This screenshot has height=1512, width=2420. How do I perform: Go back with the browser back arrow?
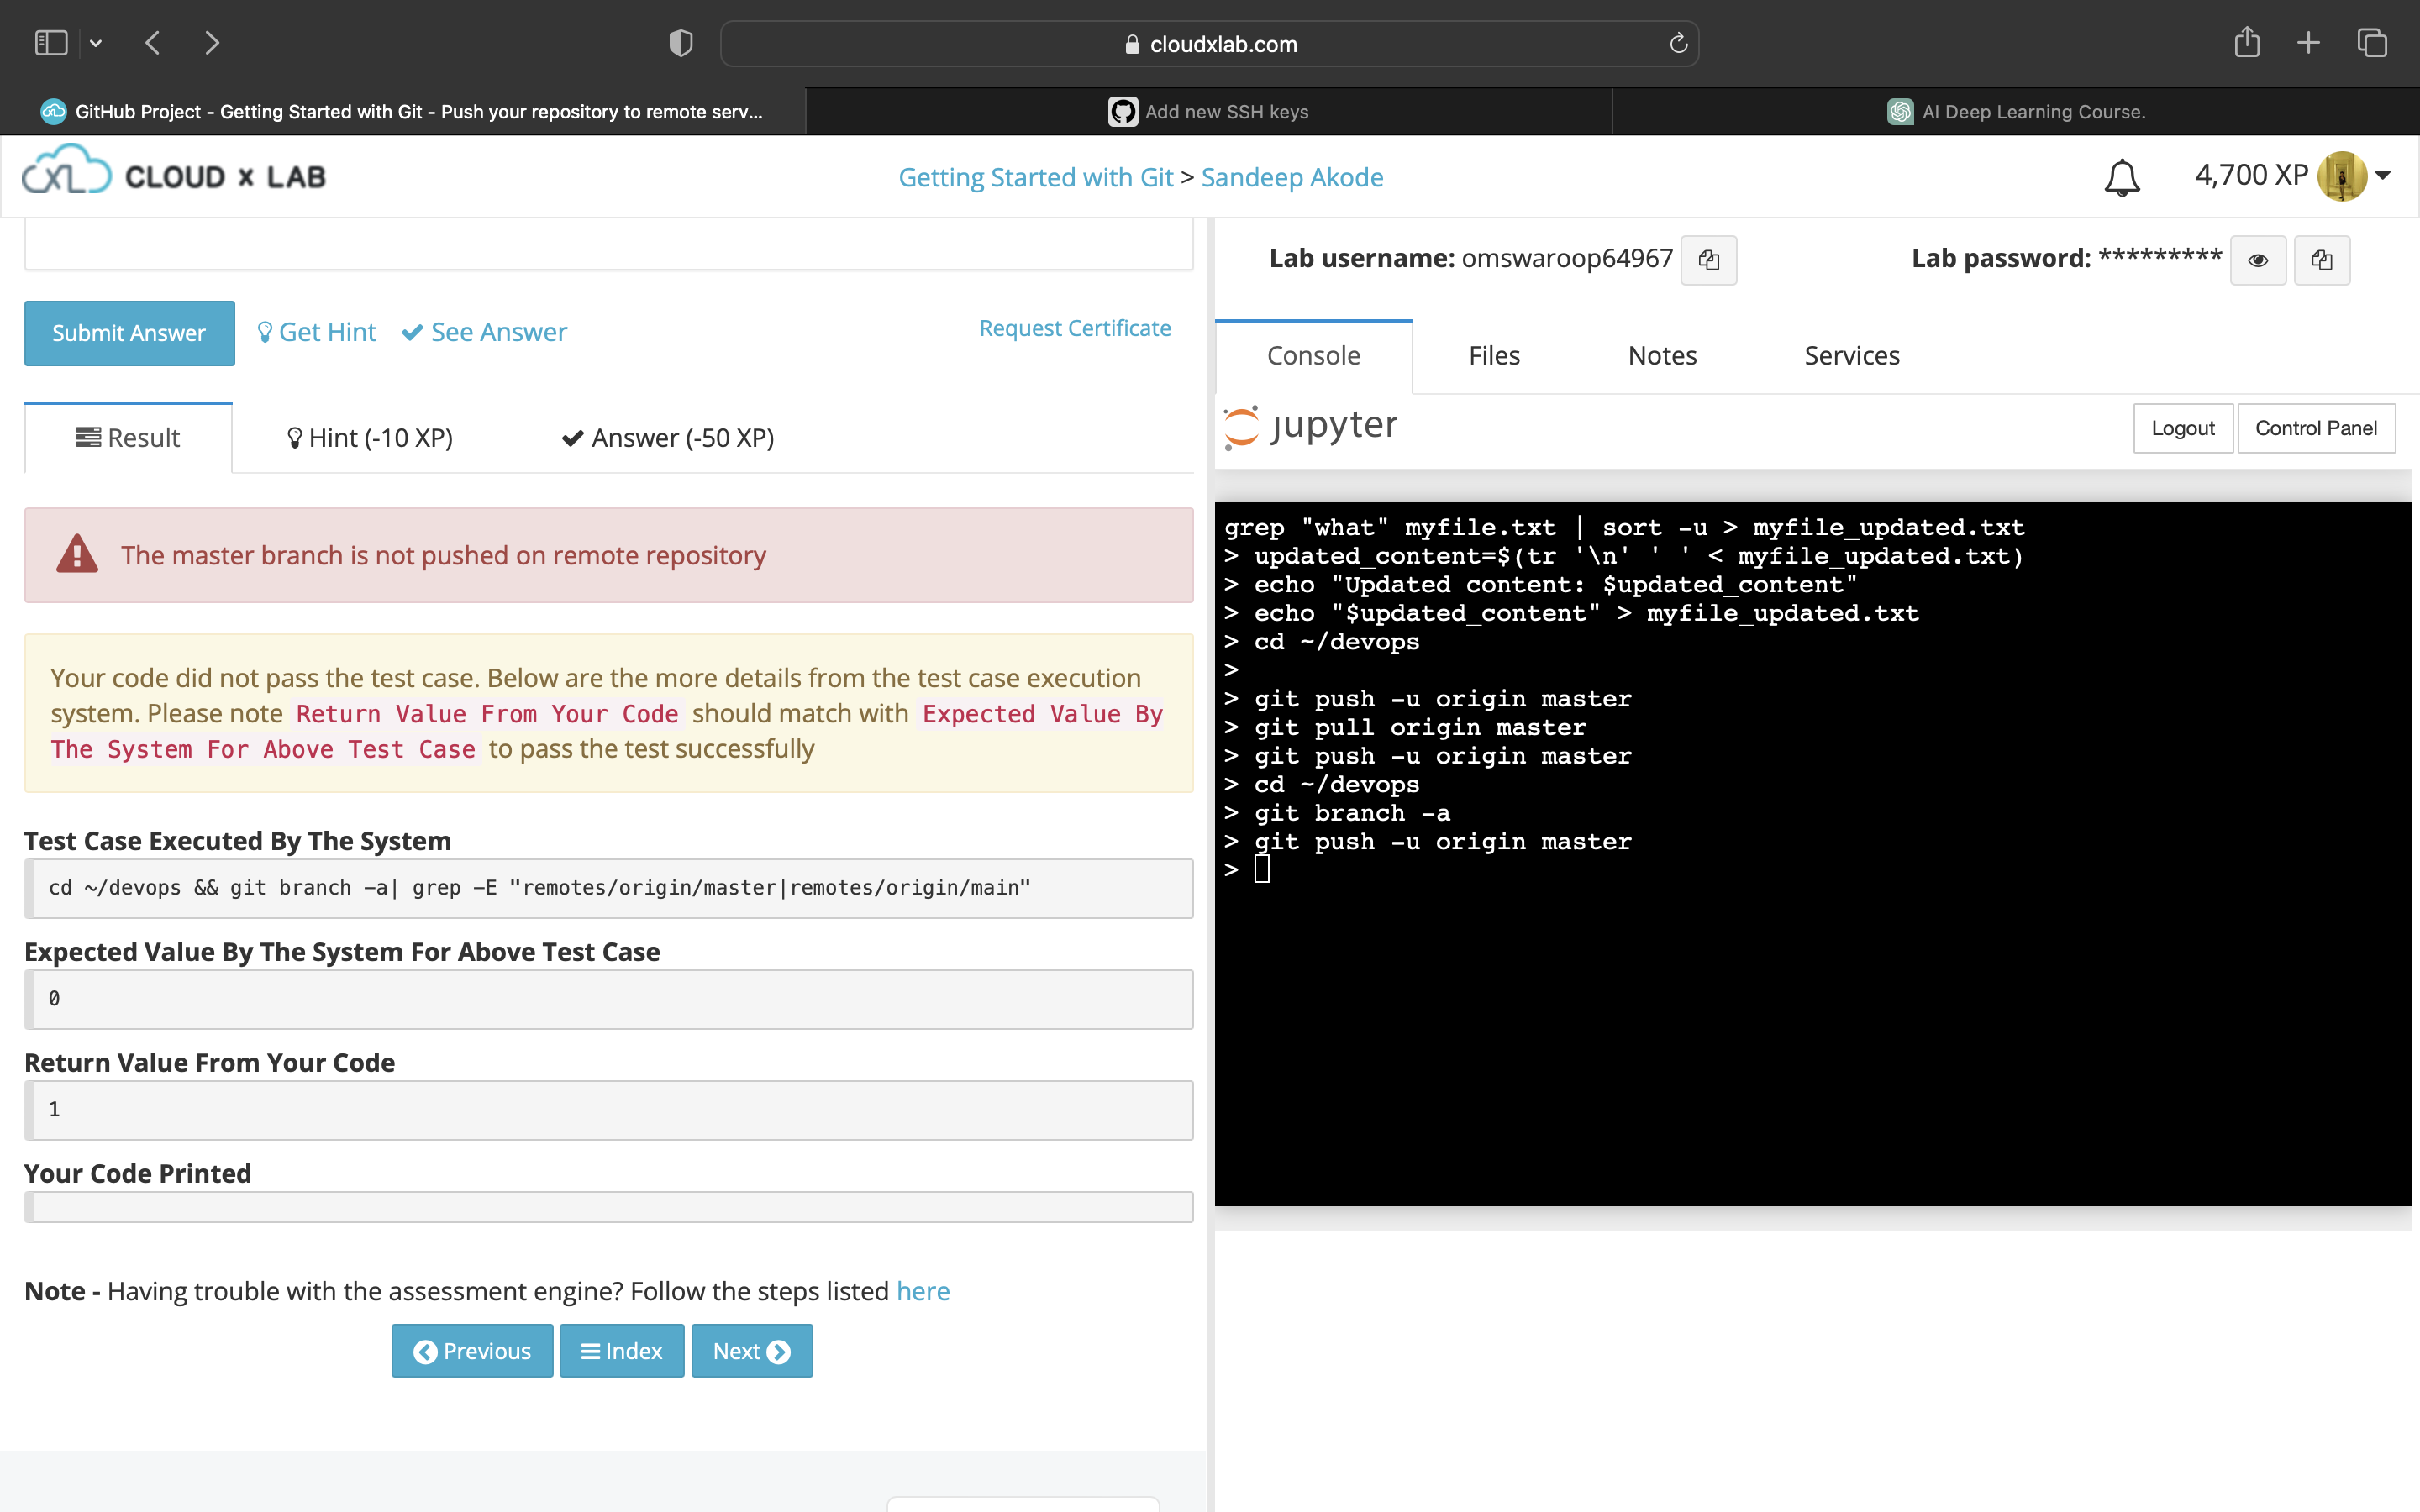click(153, 43)
